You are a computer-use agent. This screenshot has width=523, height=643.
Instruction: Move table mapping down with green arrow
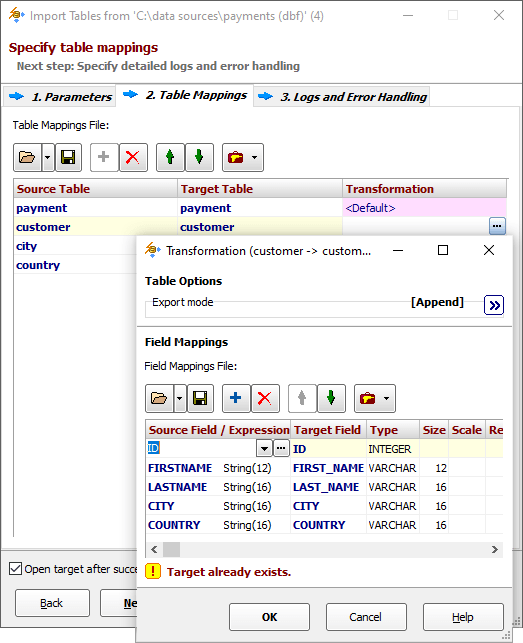point(199,157)
